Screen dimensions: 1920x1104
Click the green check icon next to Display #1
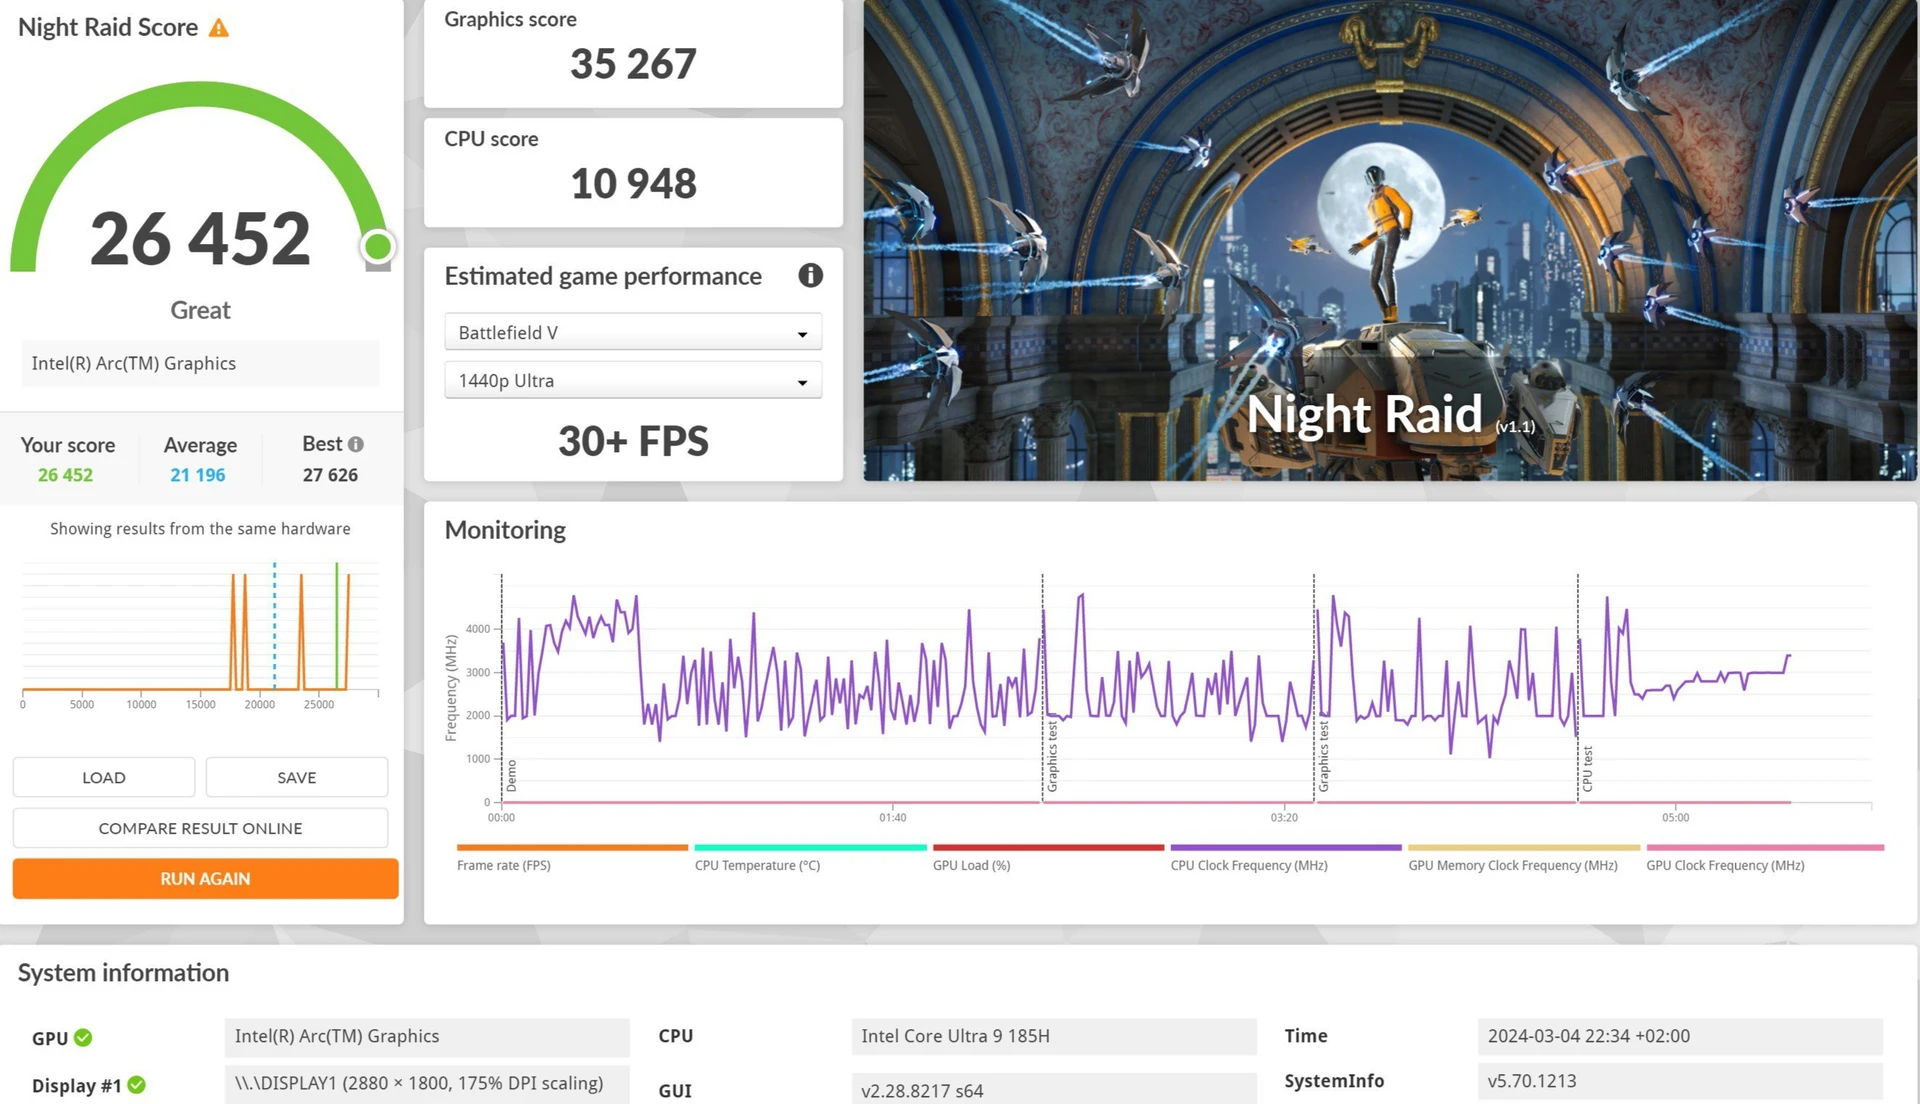coord(137,1085)
